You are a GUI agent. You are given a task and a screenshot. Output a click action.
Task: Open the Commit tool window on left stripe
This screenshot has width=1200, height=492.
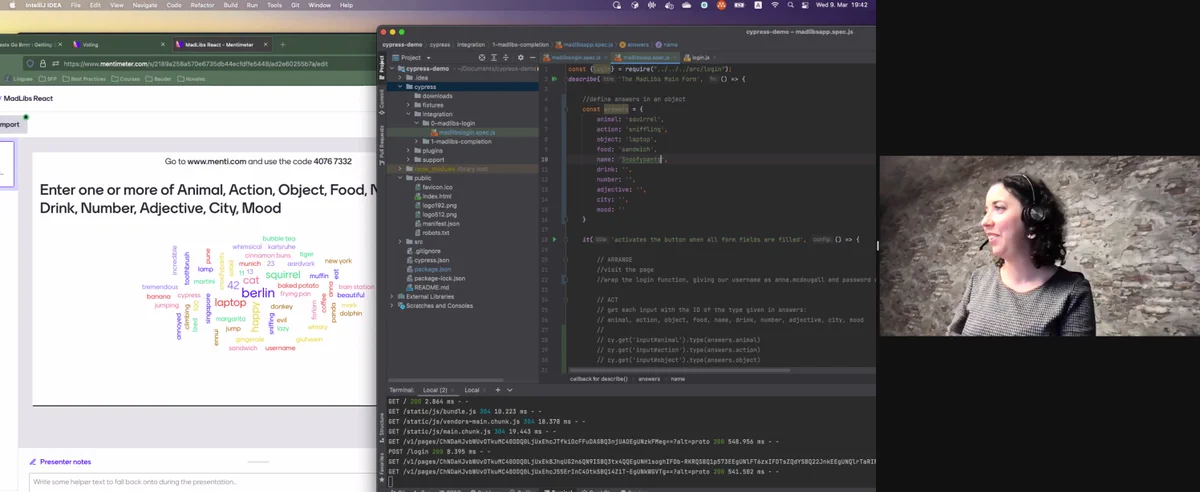[381, 101]
